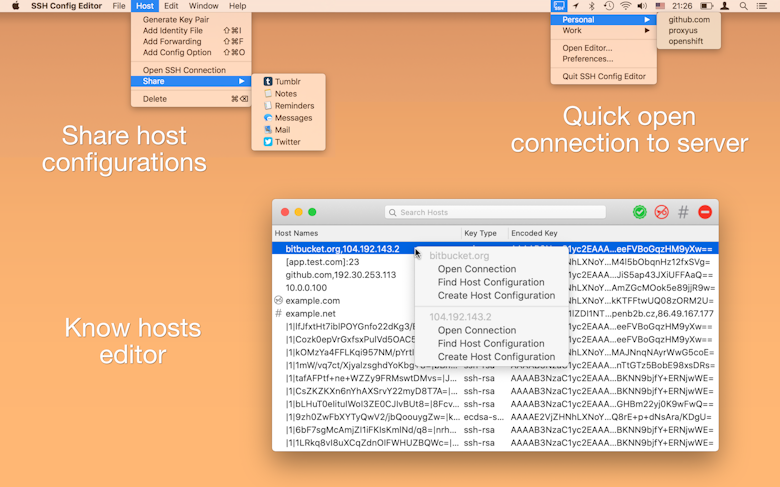
Task: Click the volume menu bar icon
Action: 642,6
